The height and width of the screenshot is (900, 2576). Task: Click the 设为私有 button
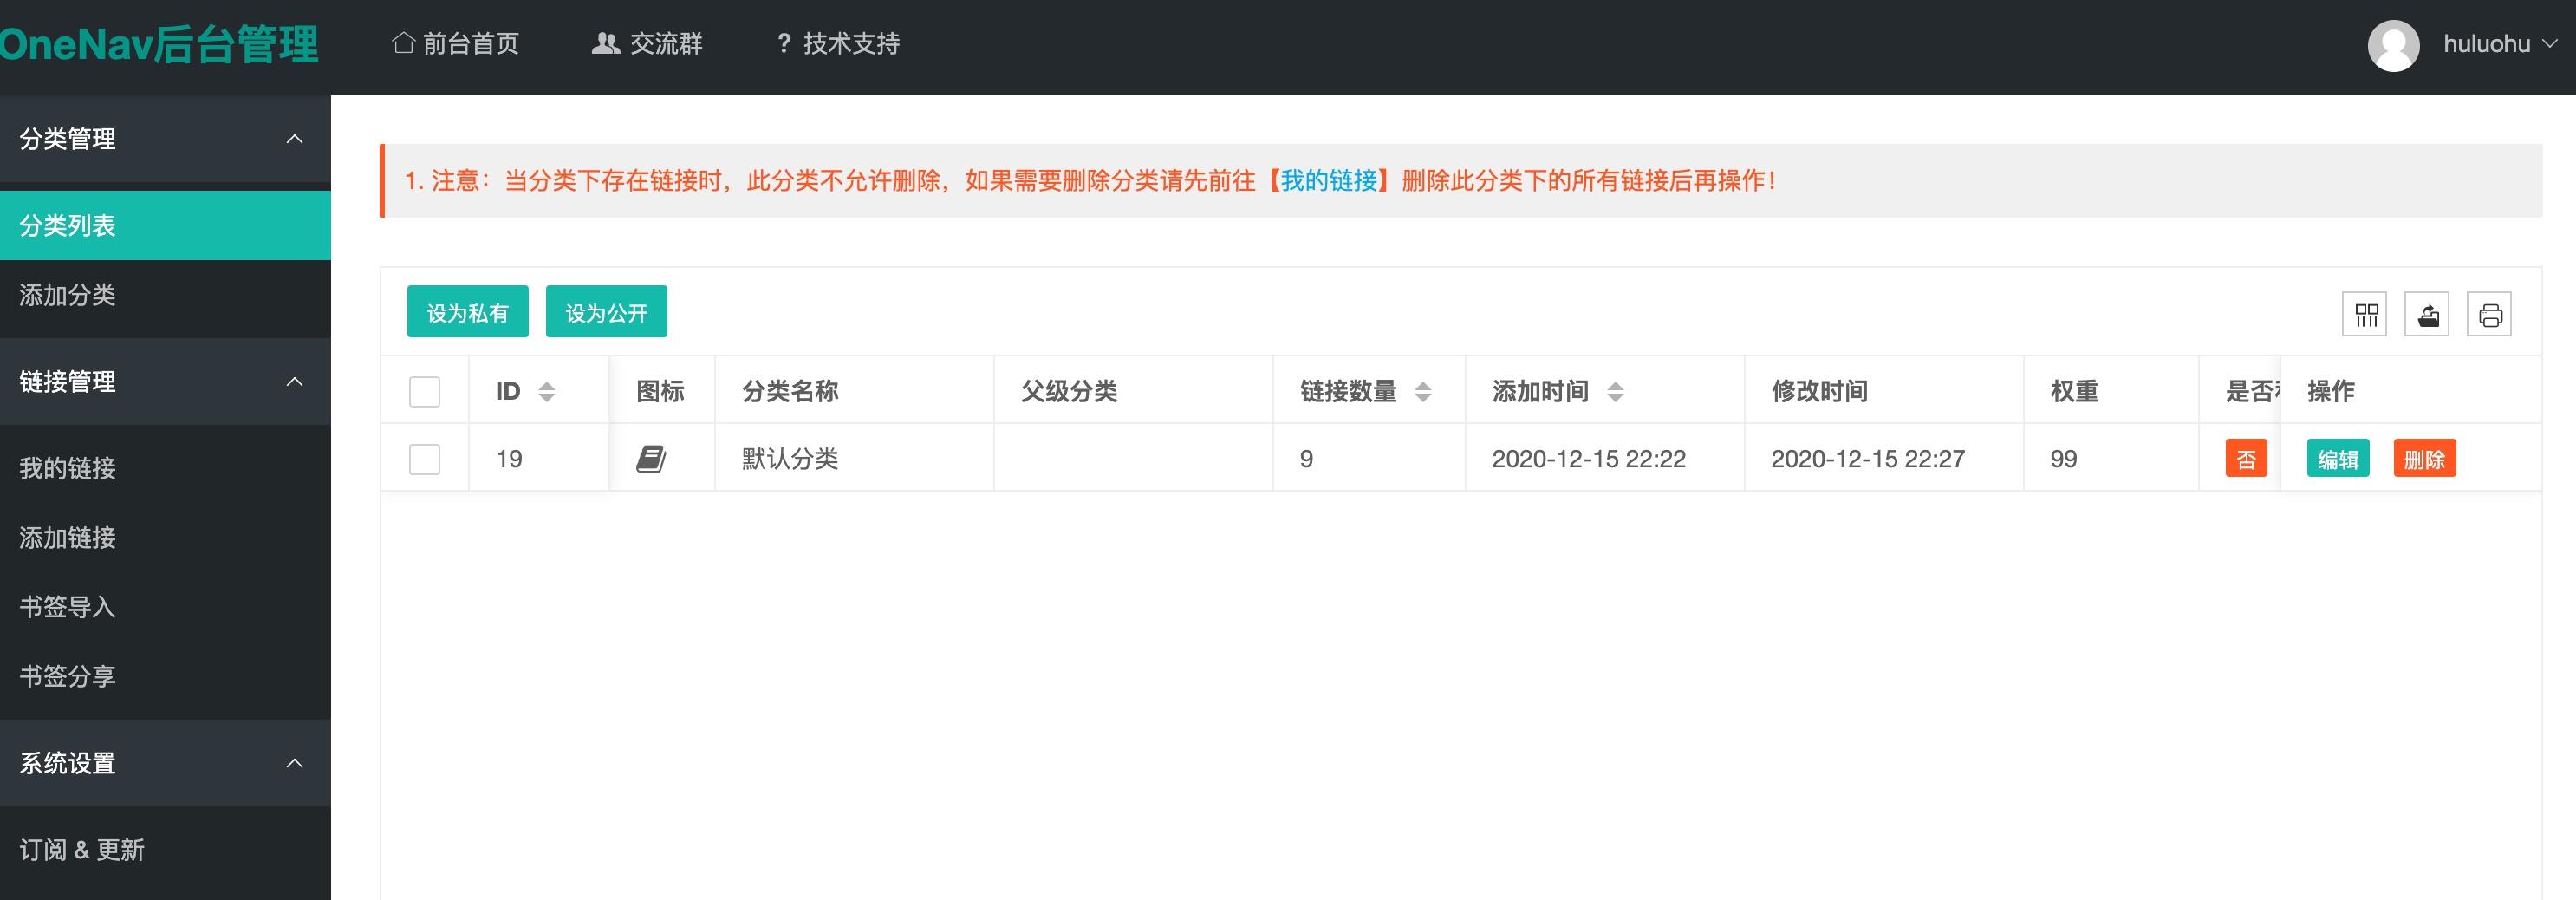point(467,311)
